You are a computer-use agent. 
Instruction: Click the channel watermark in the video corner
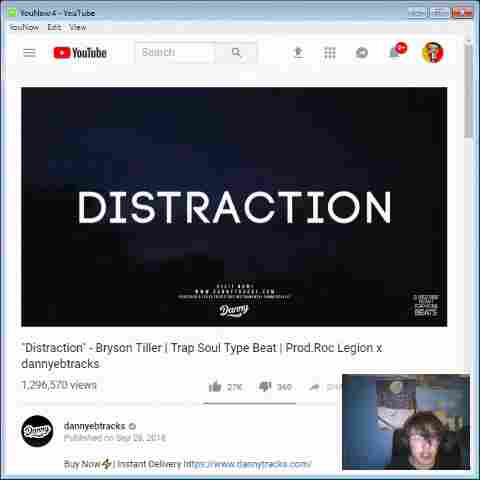(426, 305)
